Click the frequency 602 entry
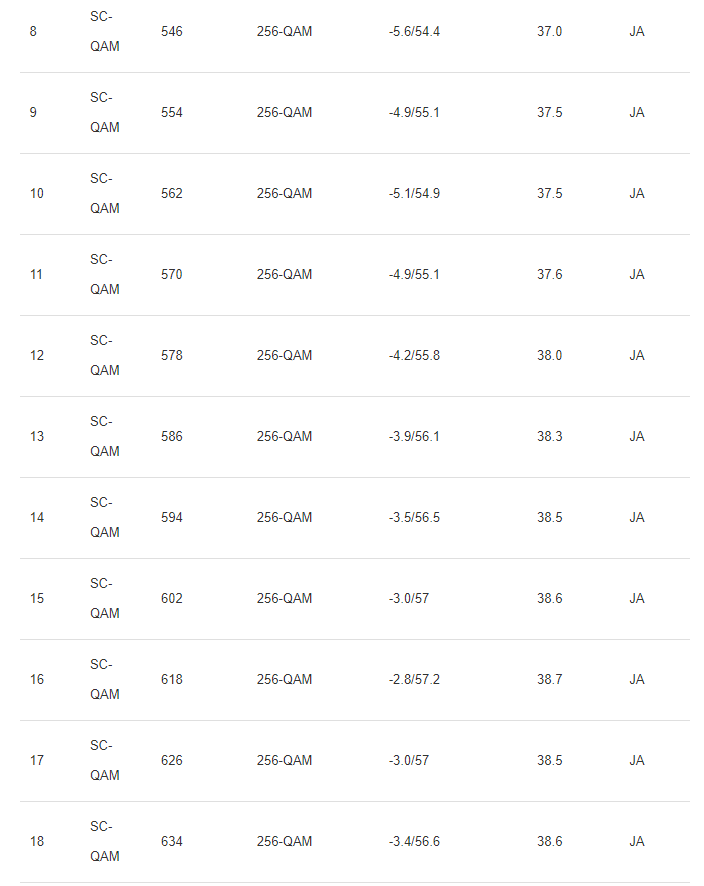 tap(172, 599)
